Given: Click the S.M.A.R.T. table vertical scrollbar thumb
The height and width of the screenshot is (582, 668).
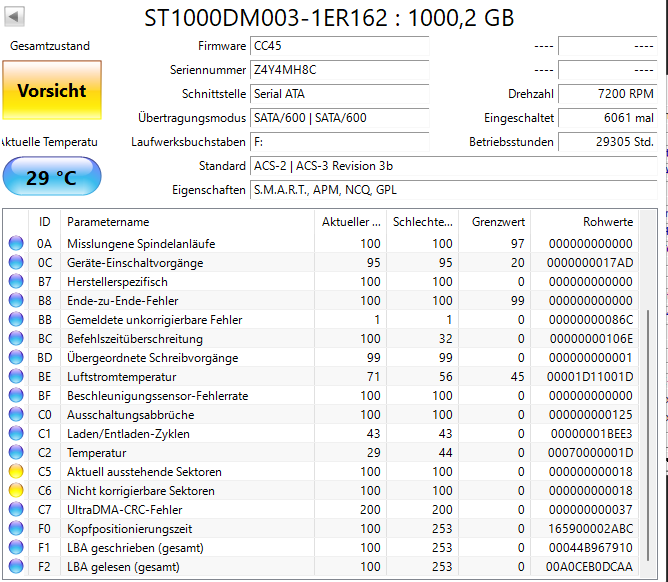Looking at the screenshot, I should (648, 435).
